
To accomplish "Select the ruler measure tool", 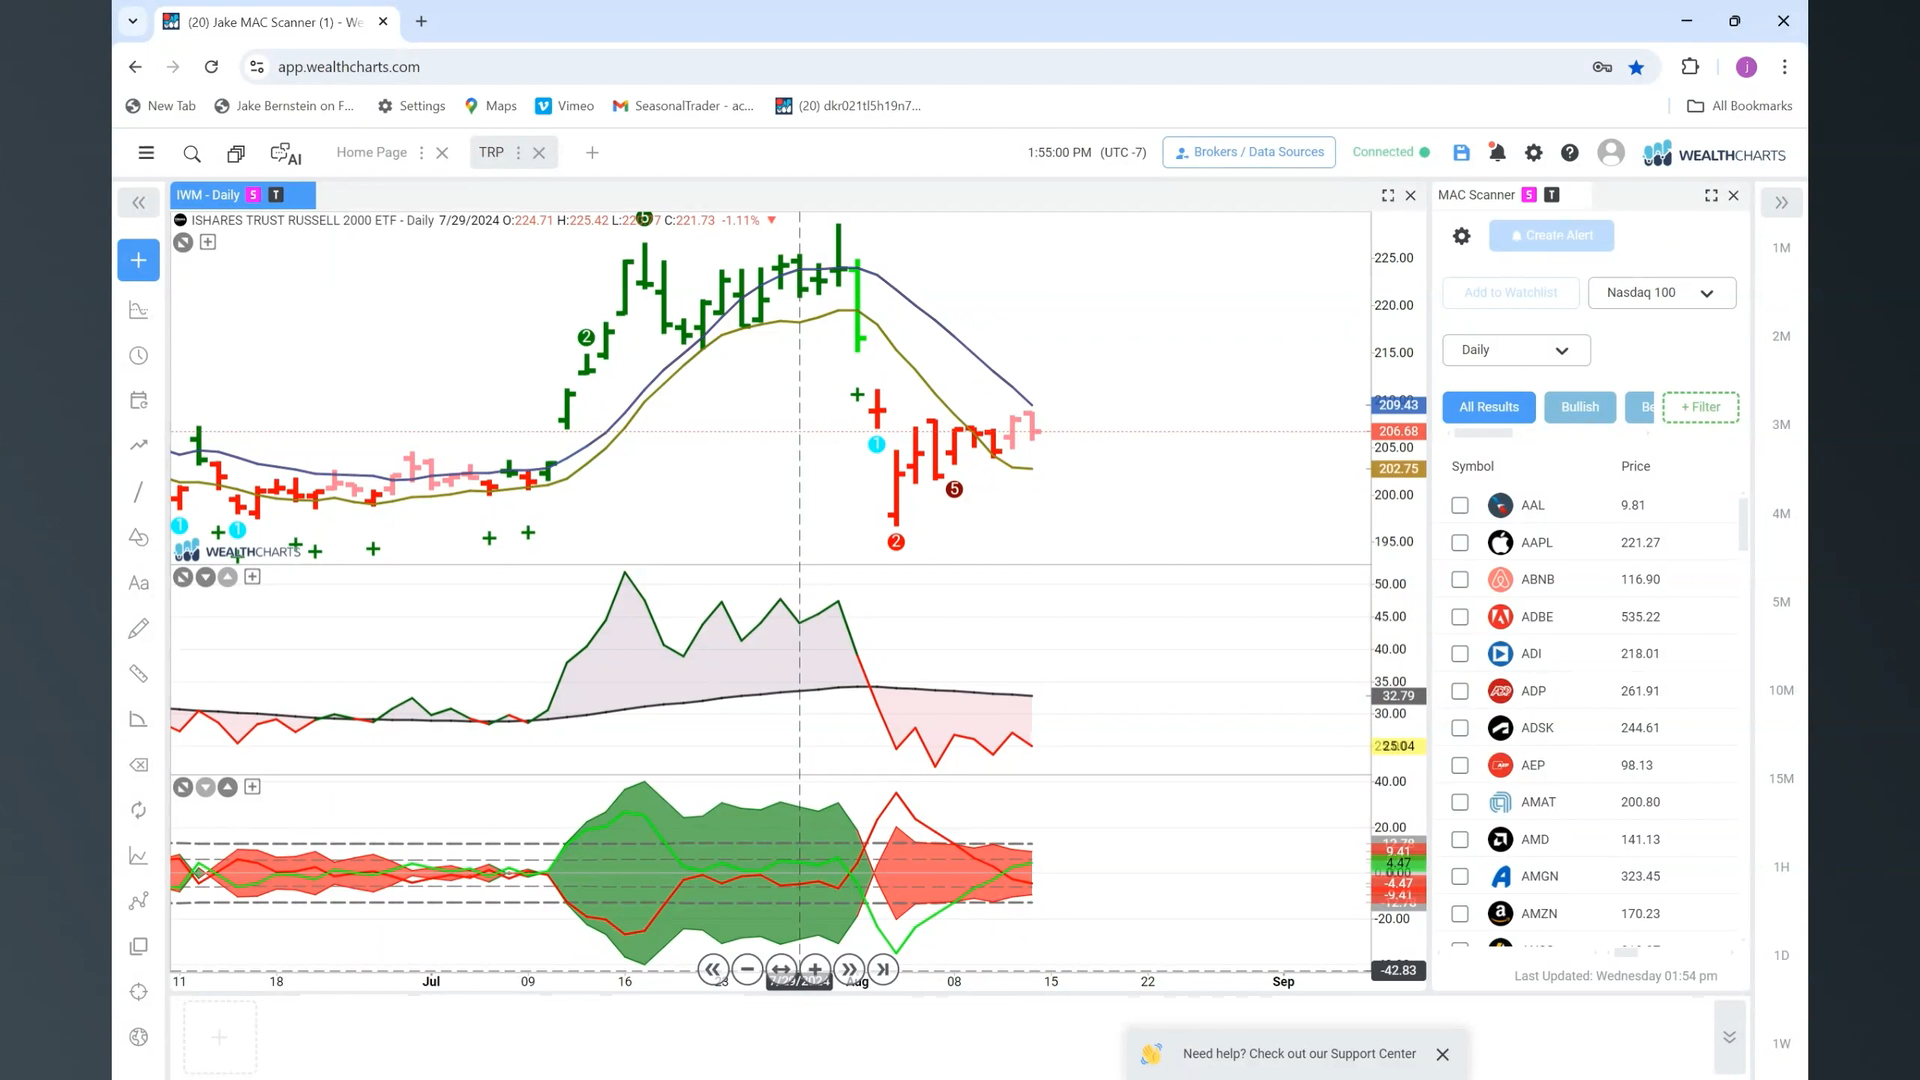I will (139, 674).
